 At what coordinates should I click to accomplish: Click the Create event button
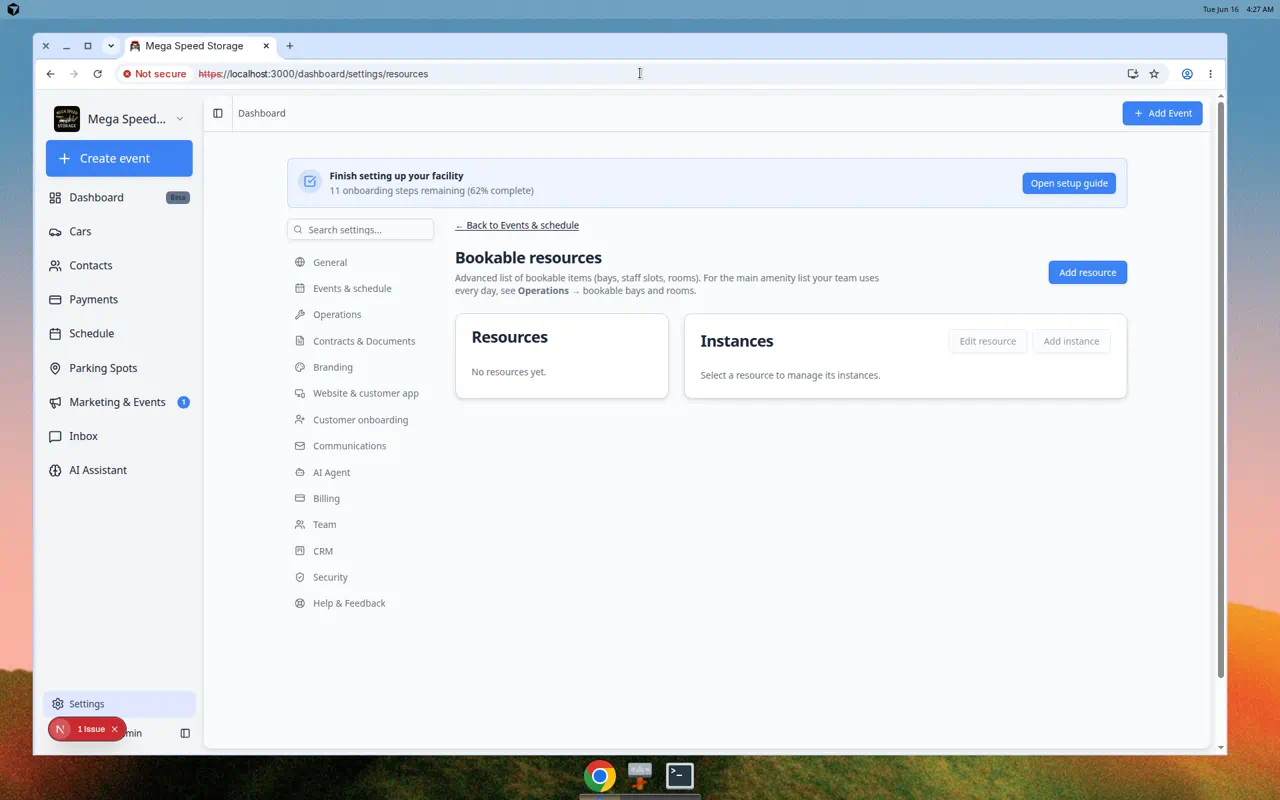click(119, 158)
